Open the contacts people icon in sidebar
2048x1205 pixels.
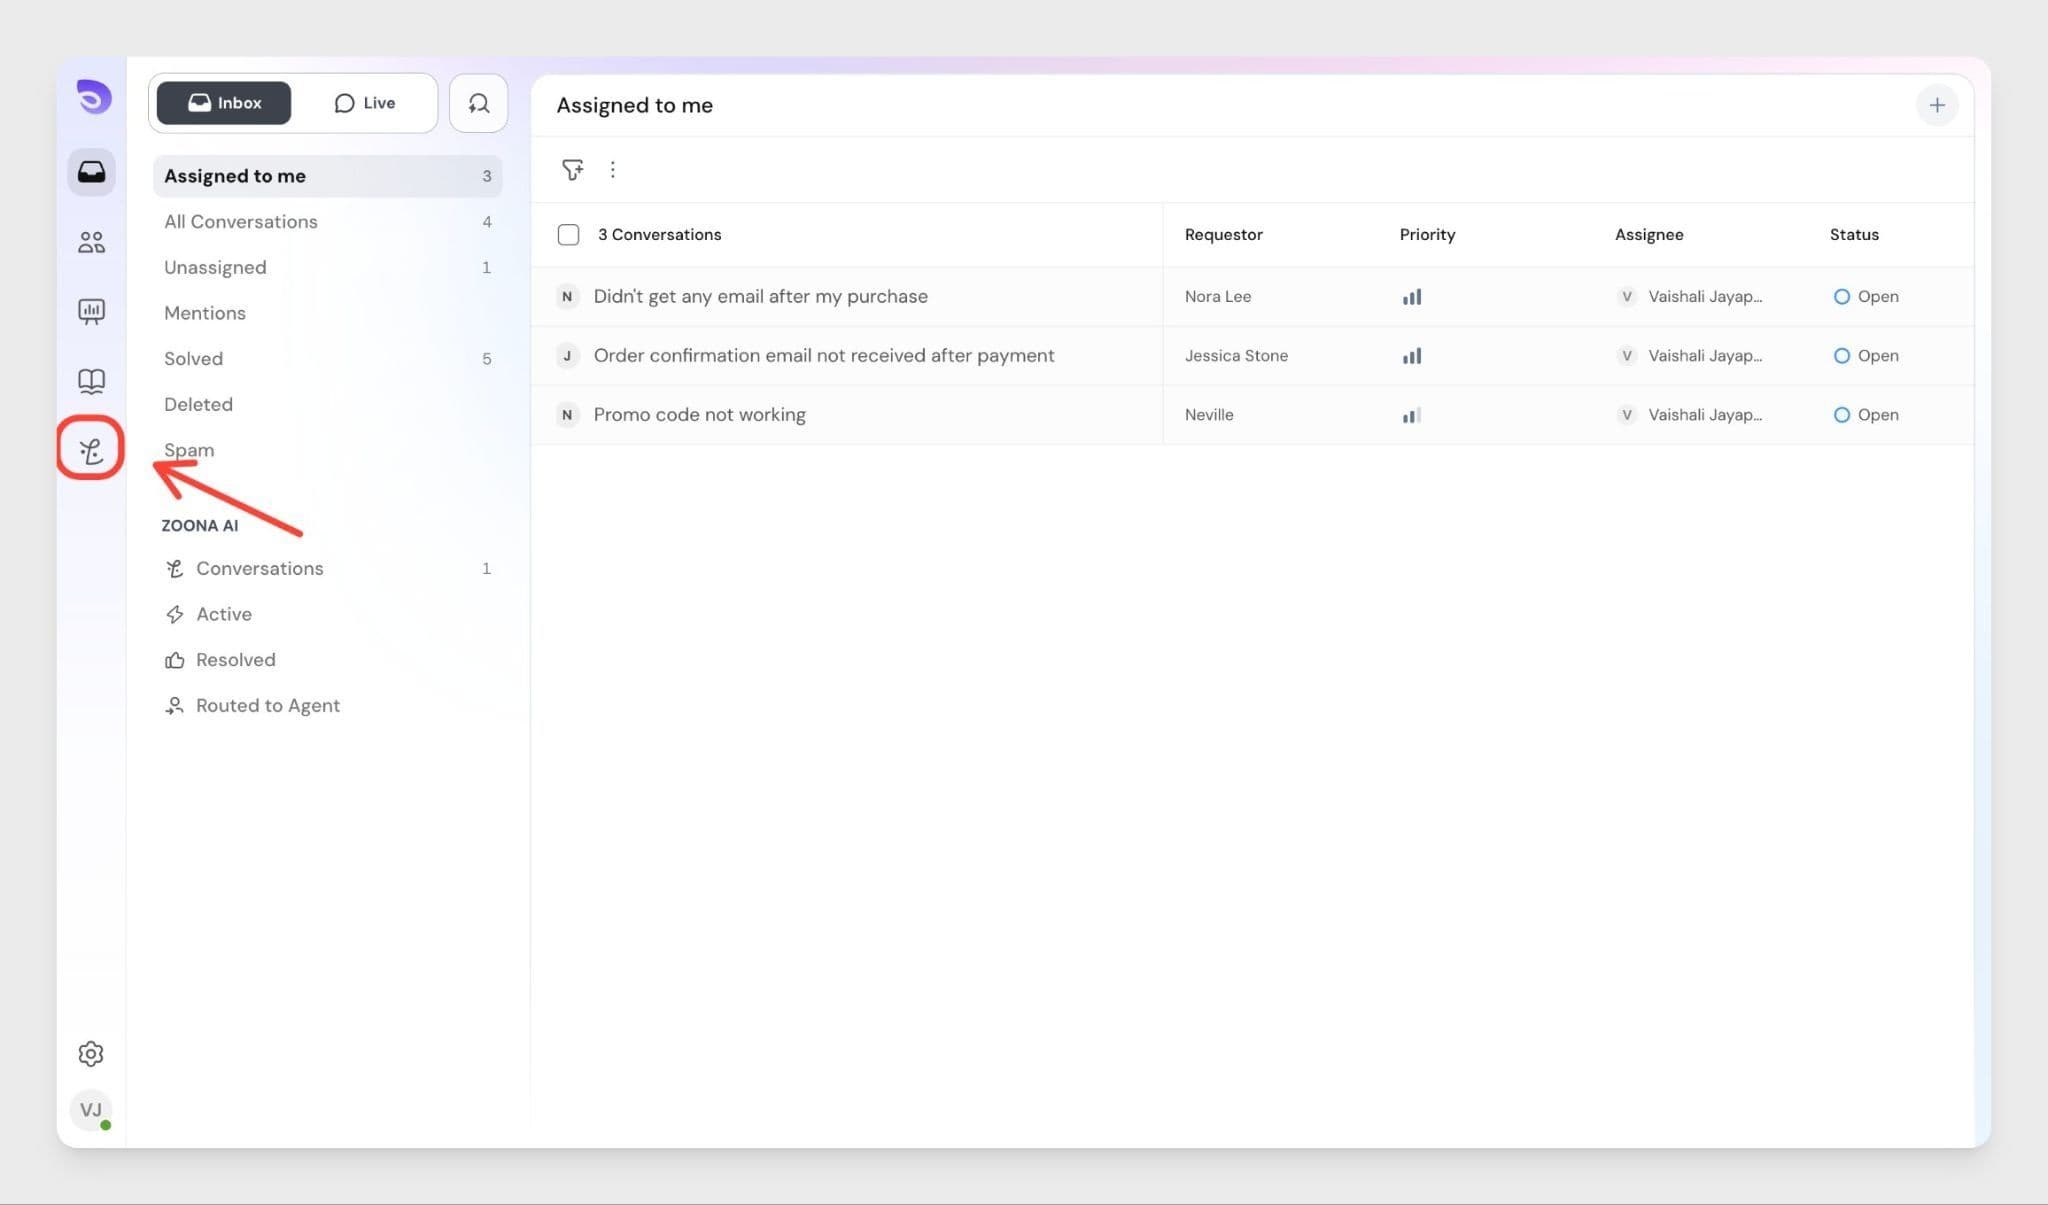click(91, 242)
